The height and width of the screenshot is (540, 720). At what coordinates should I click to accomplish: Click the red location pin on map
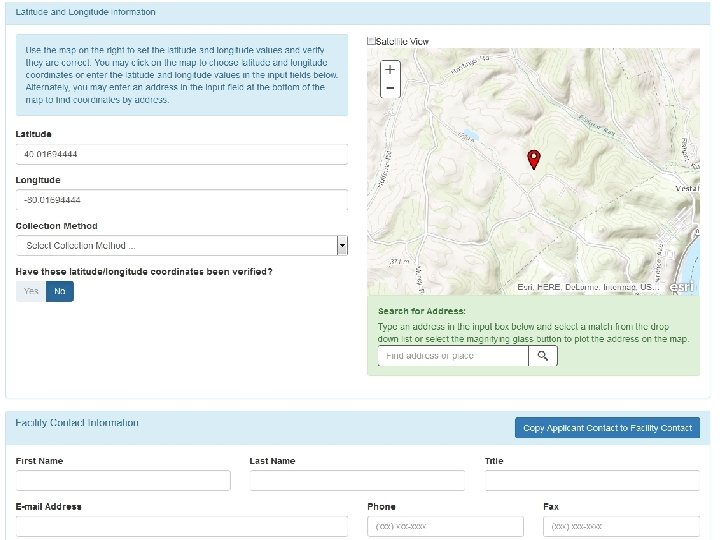(x=534, y=159)
